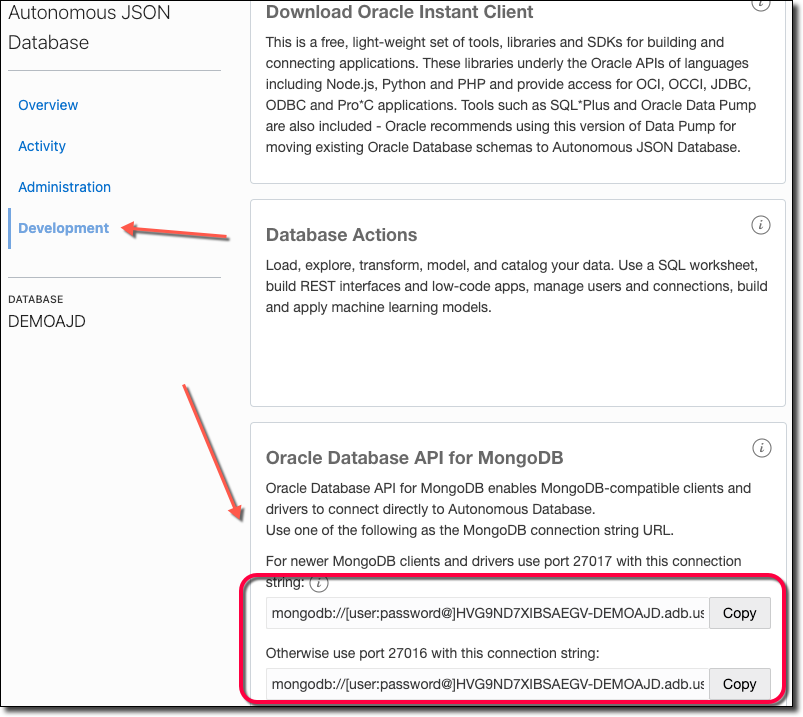Click the Database Actions description text

[516, 287]
